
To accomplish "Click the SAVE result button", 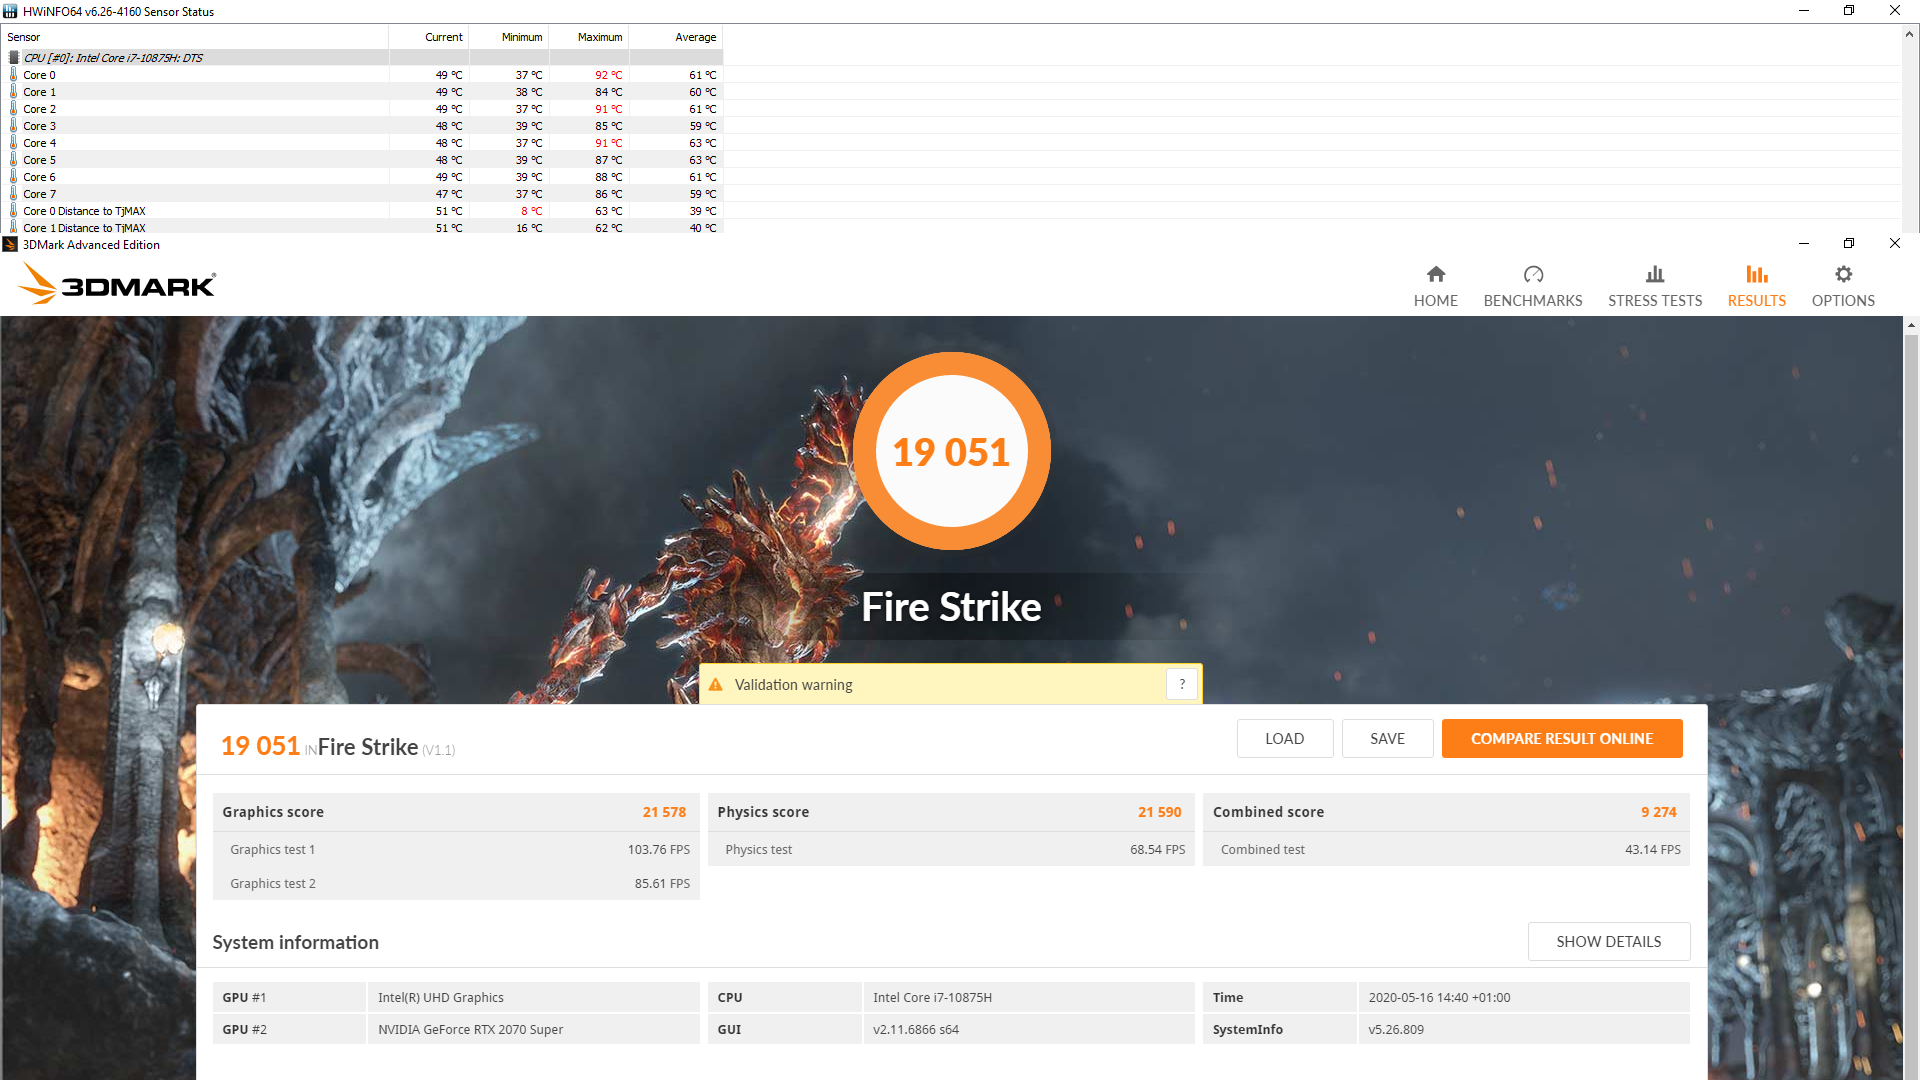I will tap(1387, 739).
